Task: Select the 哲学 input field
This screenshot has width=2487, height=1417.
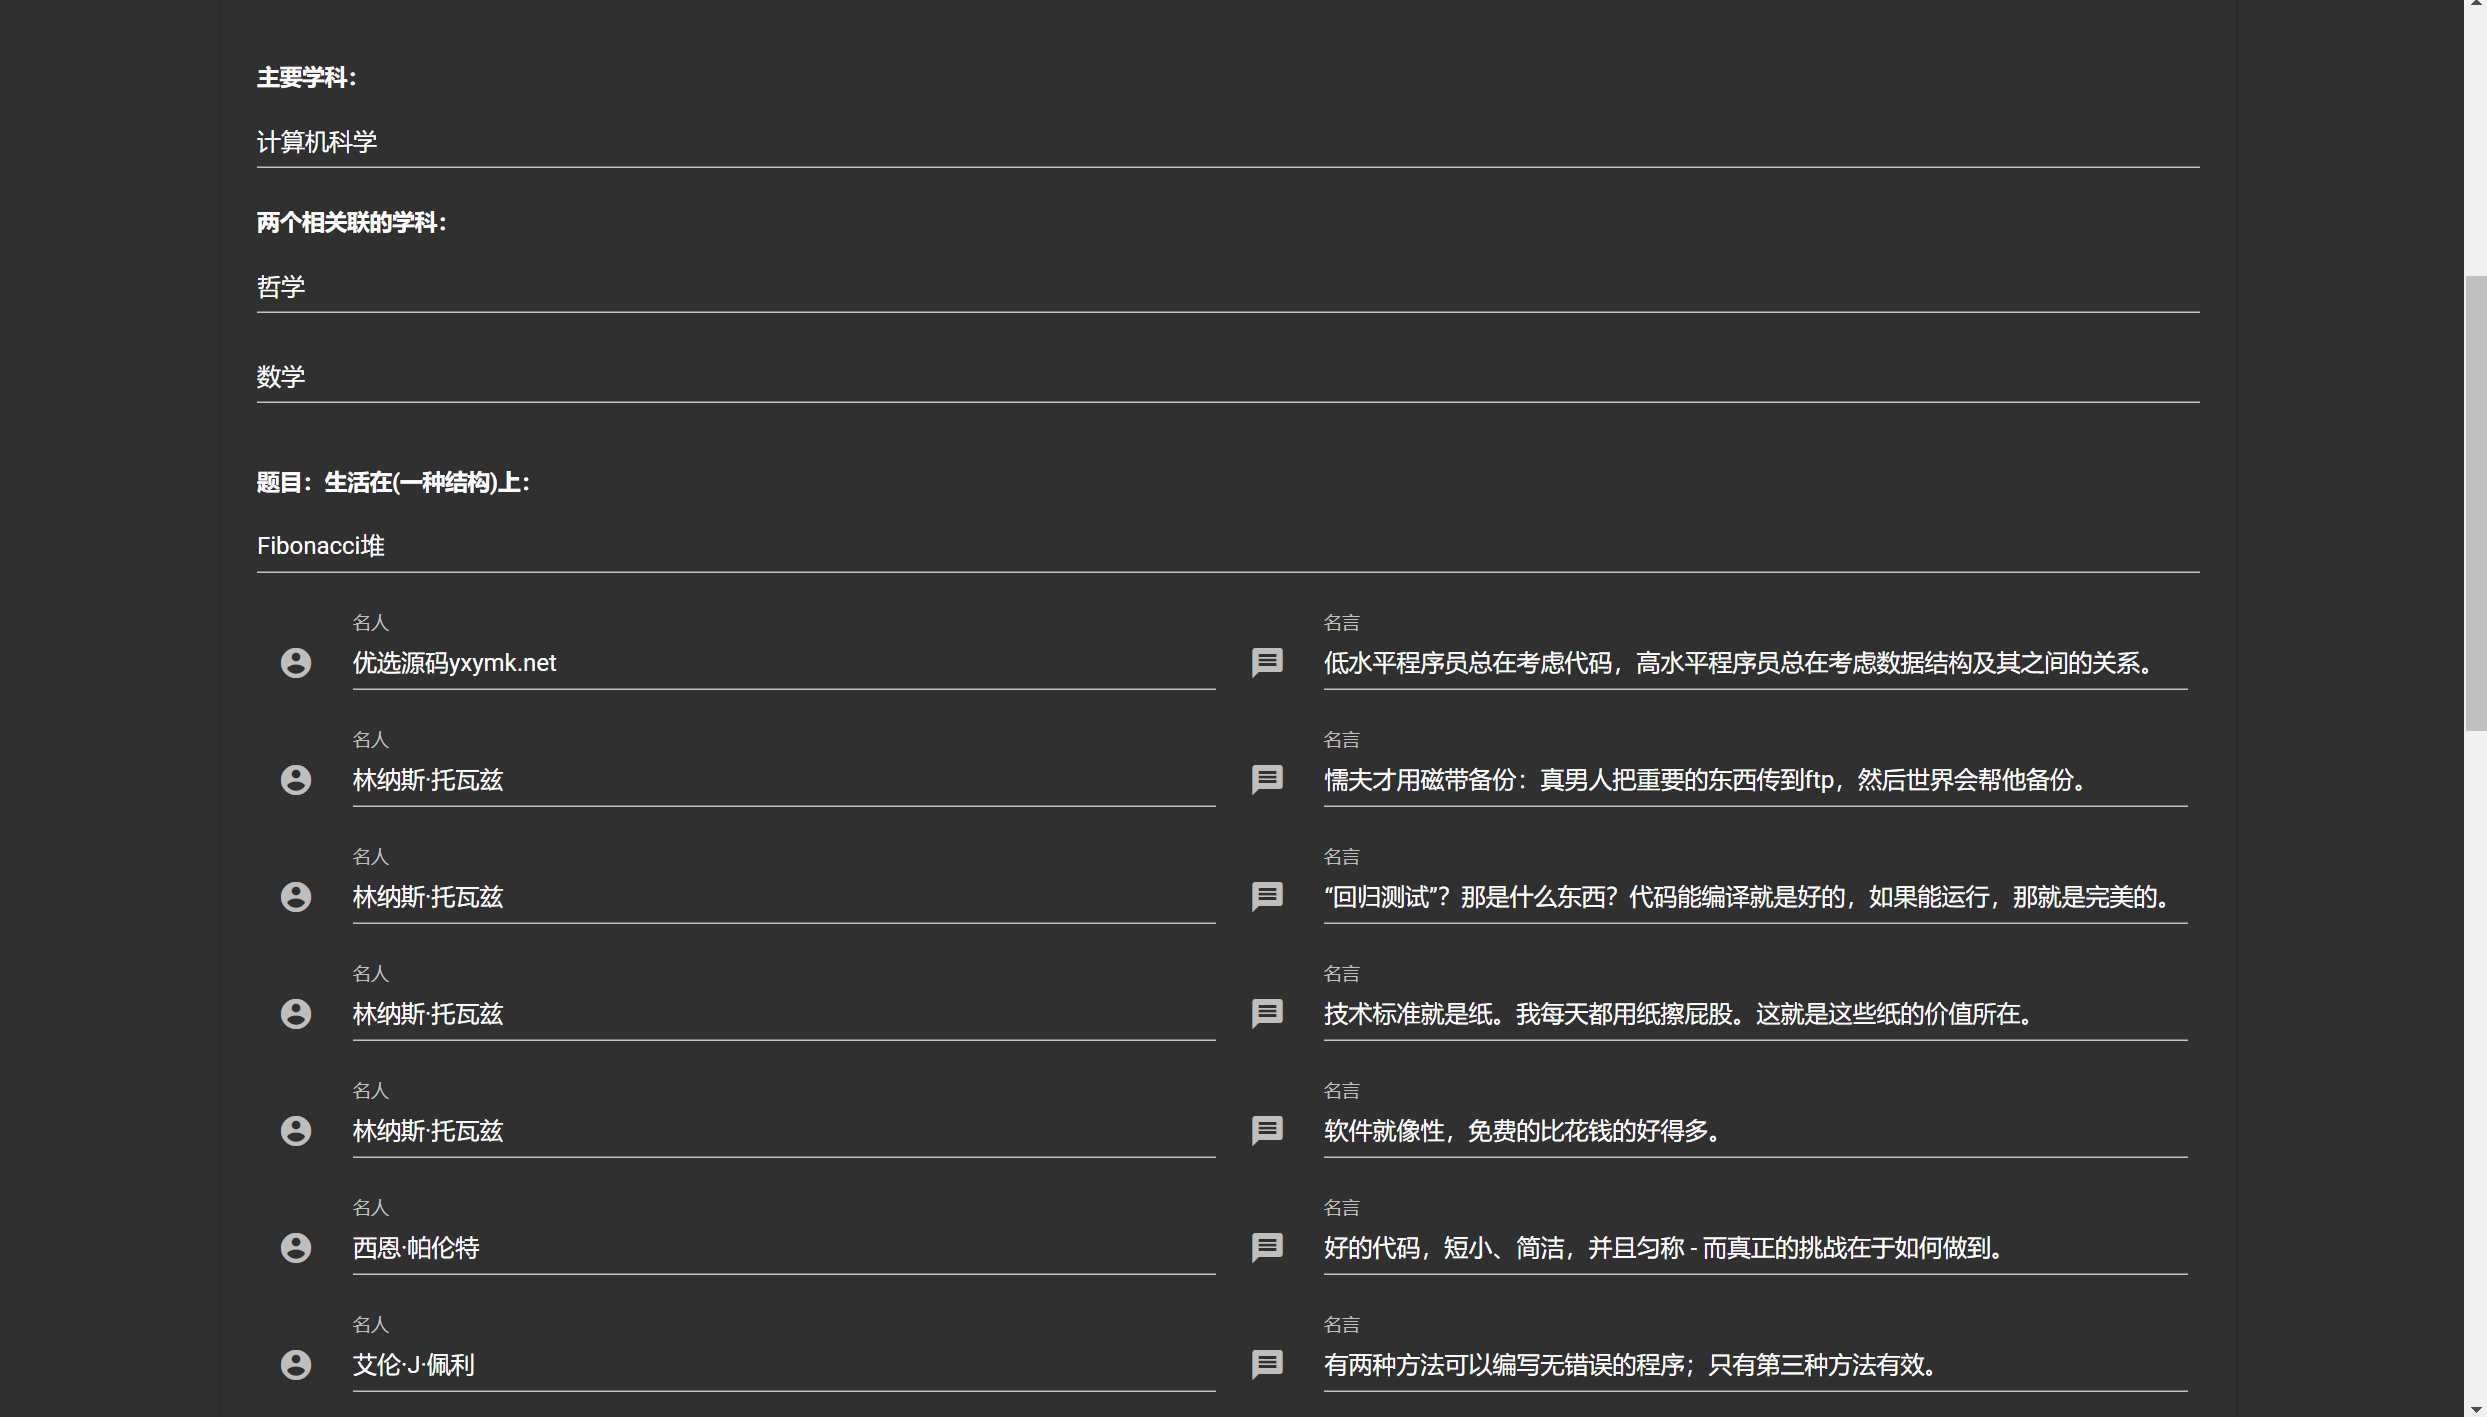Action: pos(1227,287)
